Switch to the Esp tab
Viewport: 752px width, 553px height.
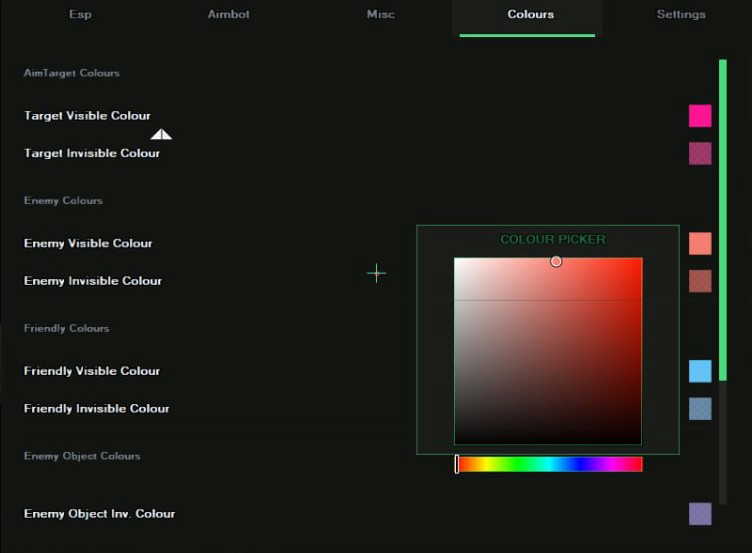coord(80,14)
